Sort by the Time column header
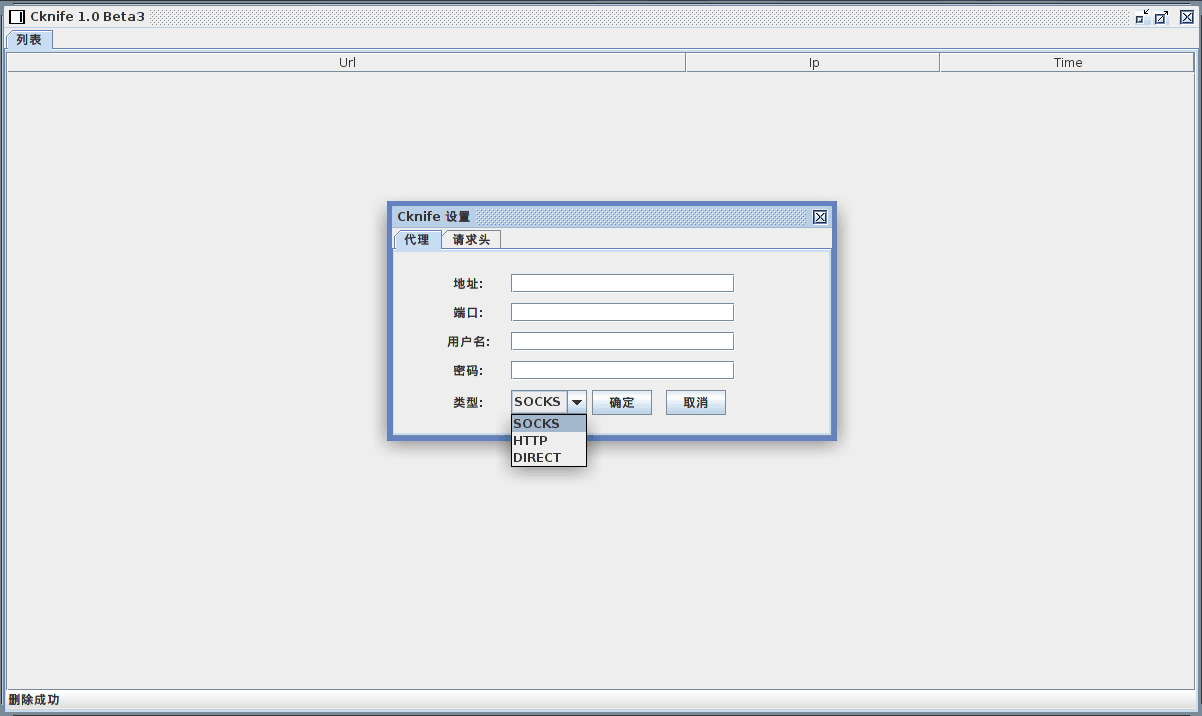The height and width of the screenshot is (716, 1202). pos(1067,62)
